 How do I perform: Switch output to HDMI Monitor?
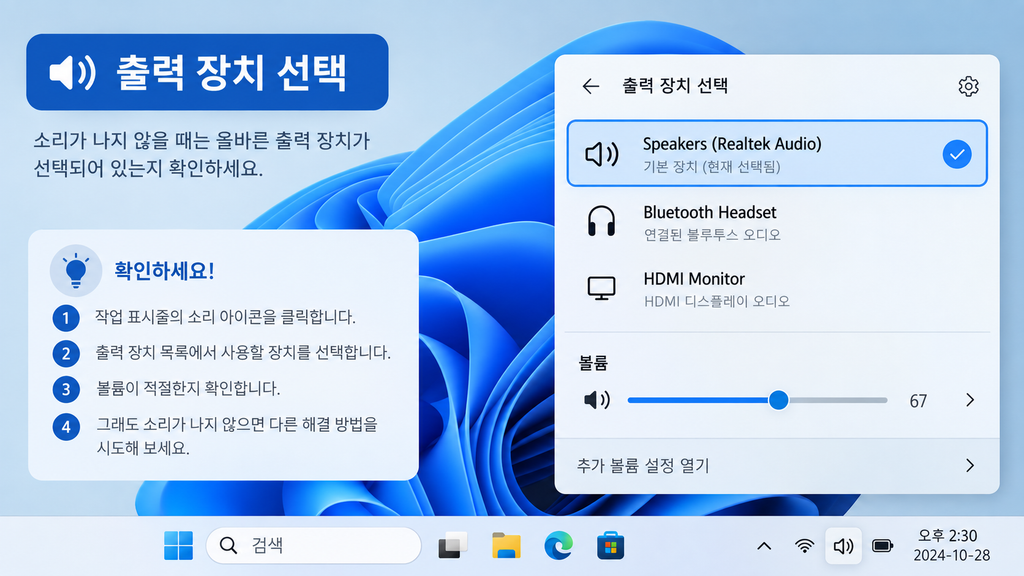pos(776,289)
